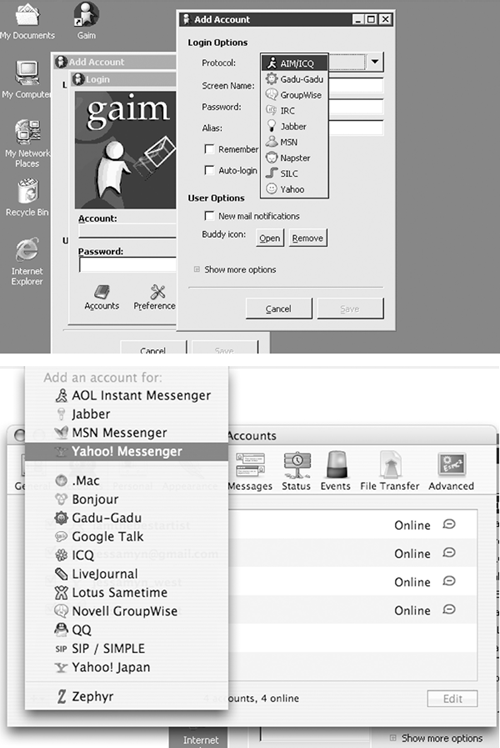Choose Yahoo! Messenger in the account menu

pos(126,451)
